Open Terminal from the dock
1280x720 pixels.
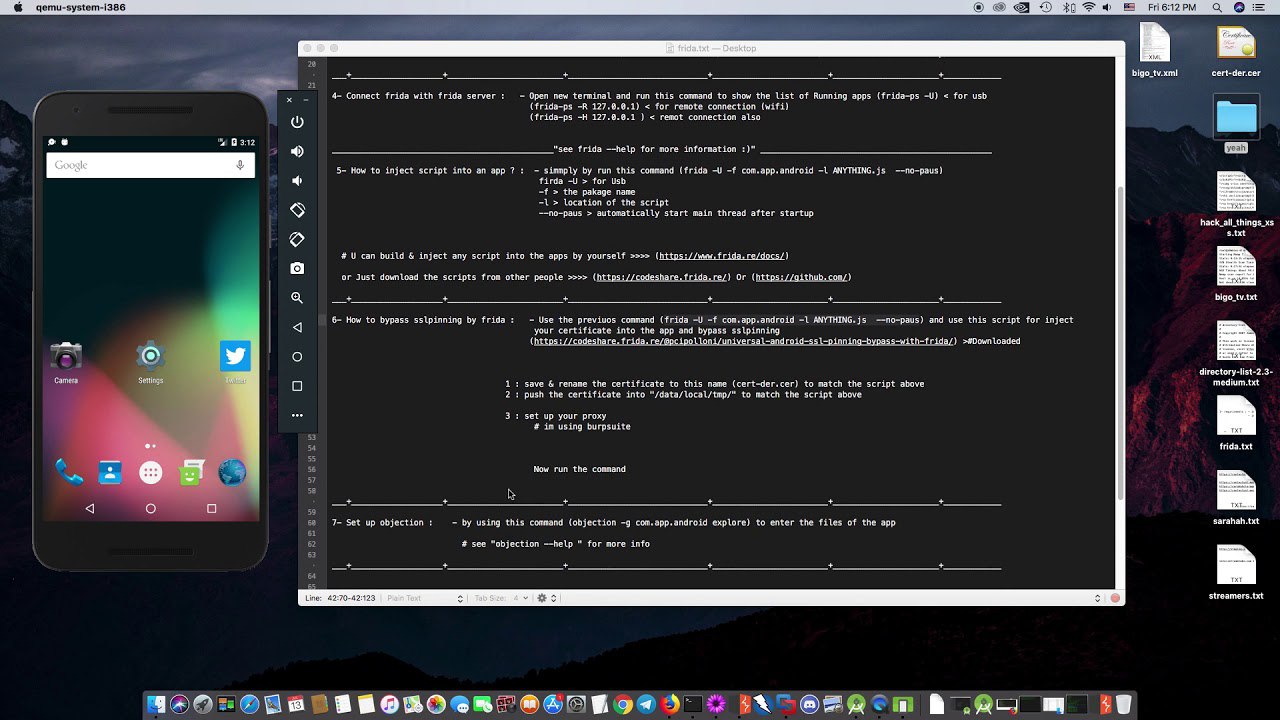[x=692, y=705]
